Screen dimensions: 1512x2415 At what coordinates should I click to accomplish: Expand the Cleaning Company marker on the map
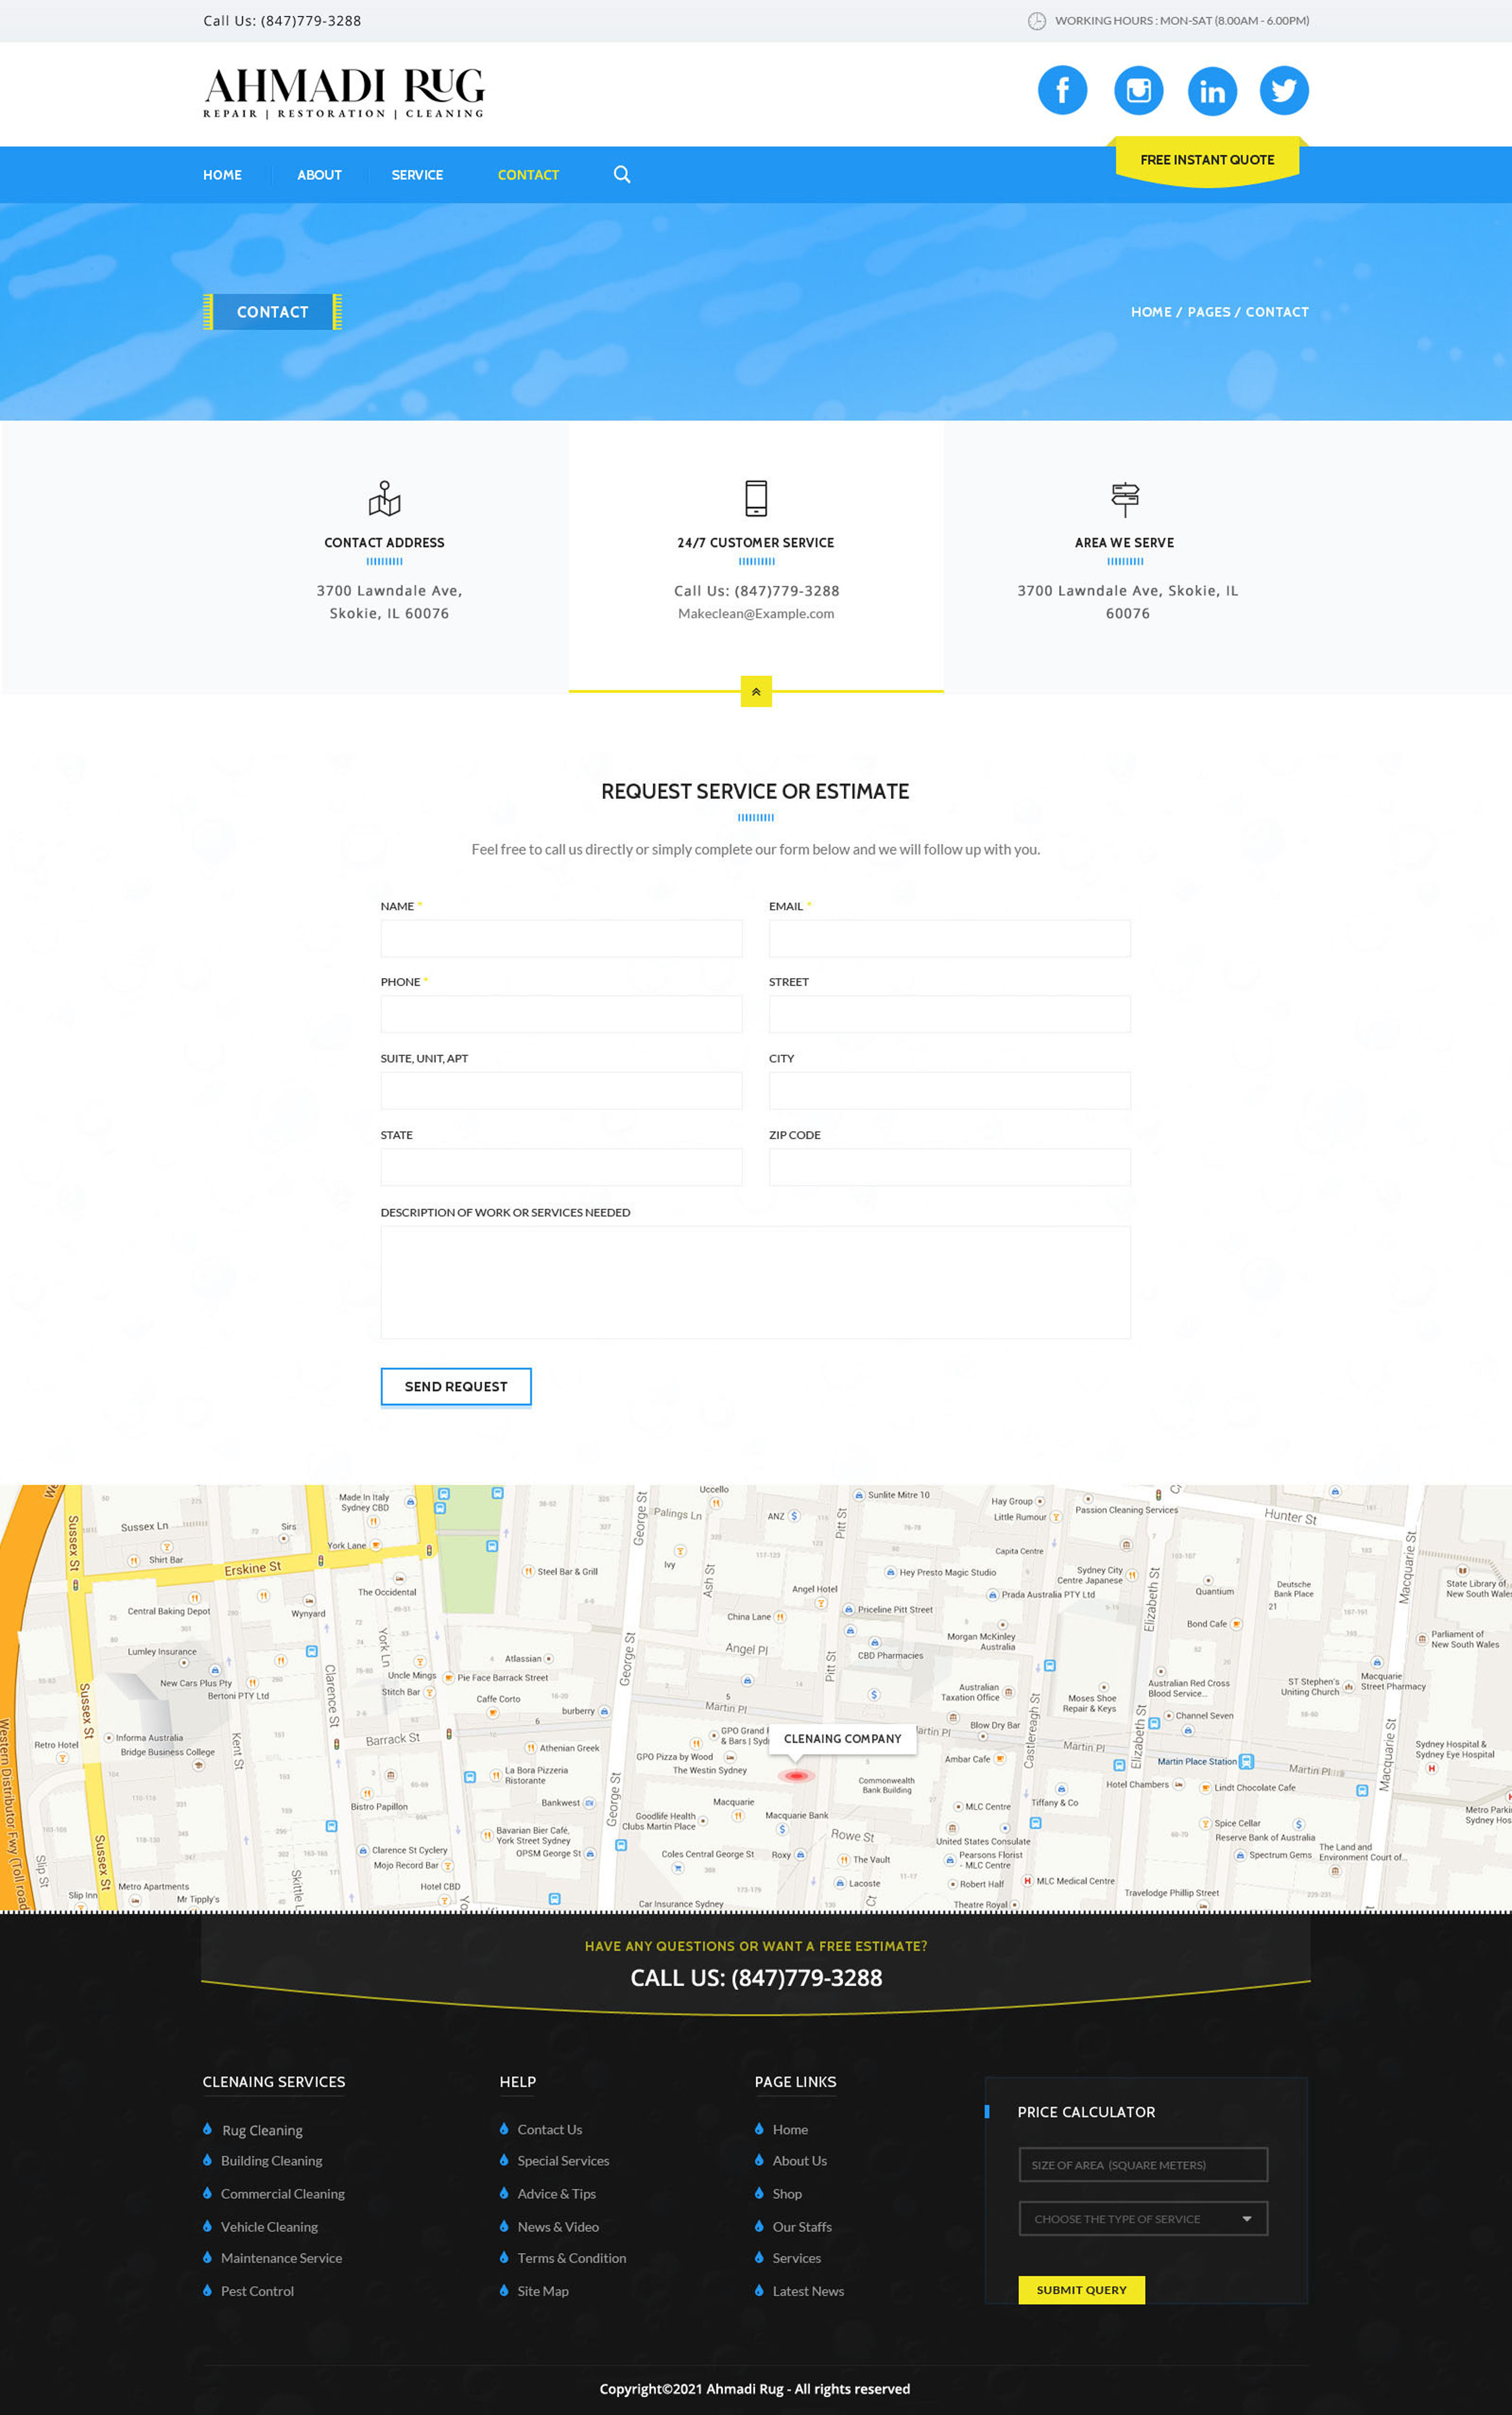[842, 1739]
